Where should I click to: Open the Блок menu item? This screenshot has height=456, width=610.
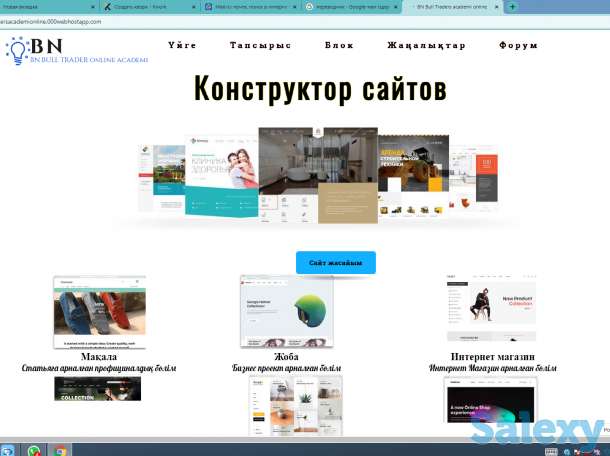click(x=339, y=45)
